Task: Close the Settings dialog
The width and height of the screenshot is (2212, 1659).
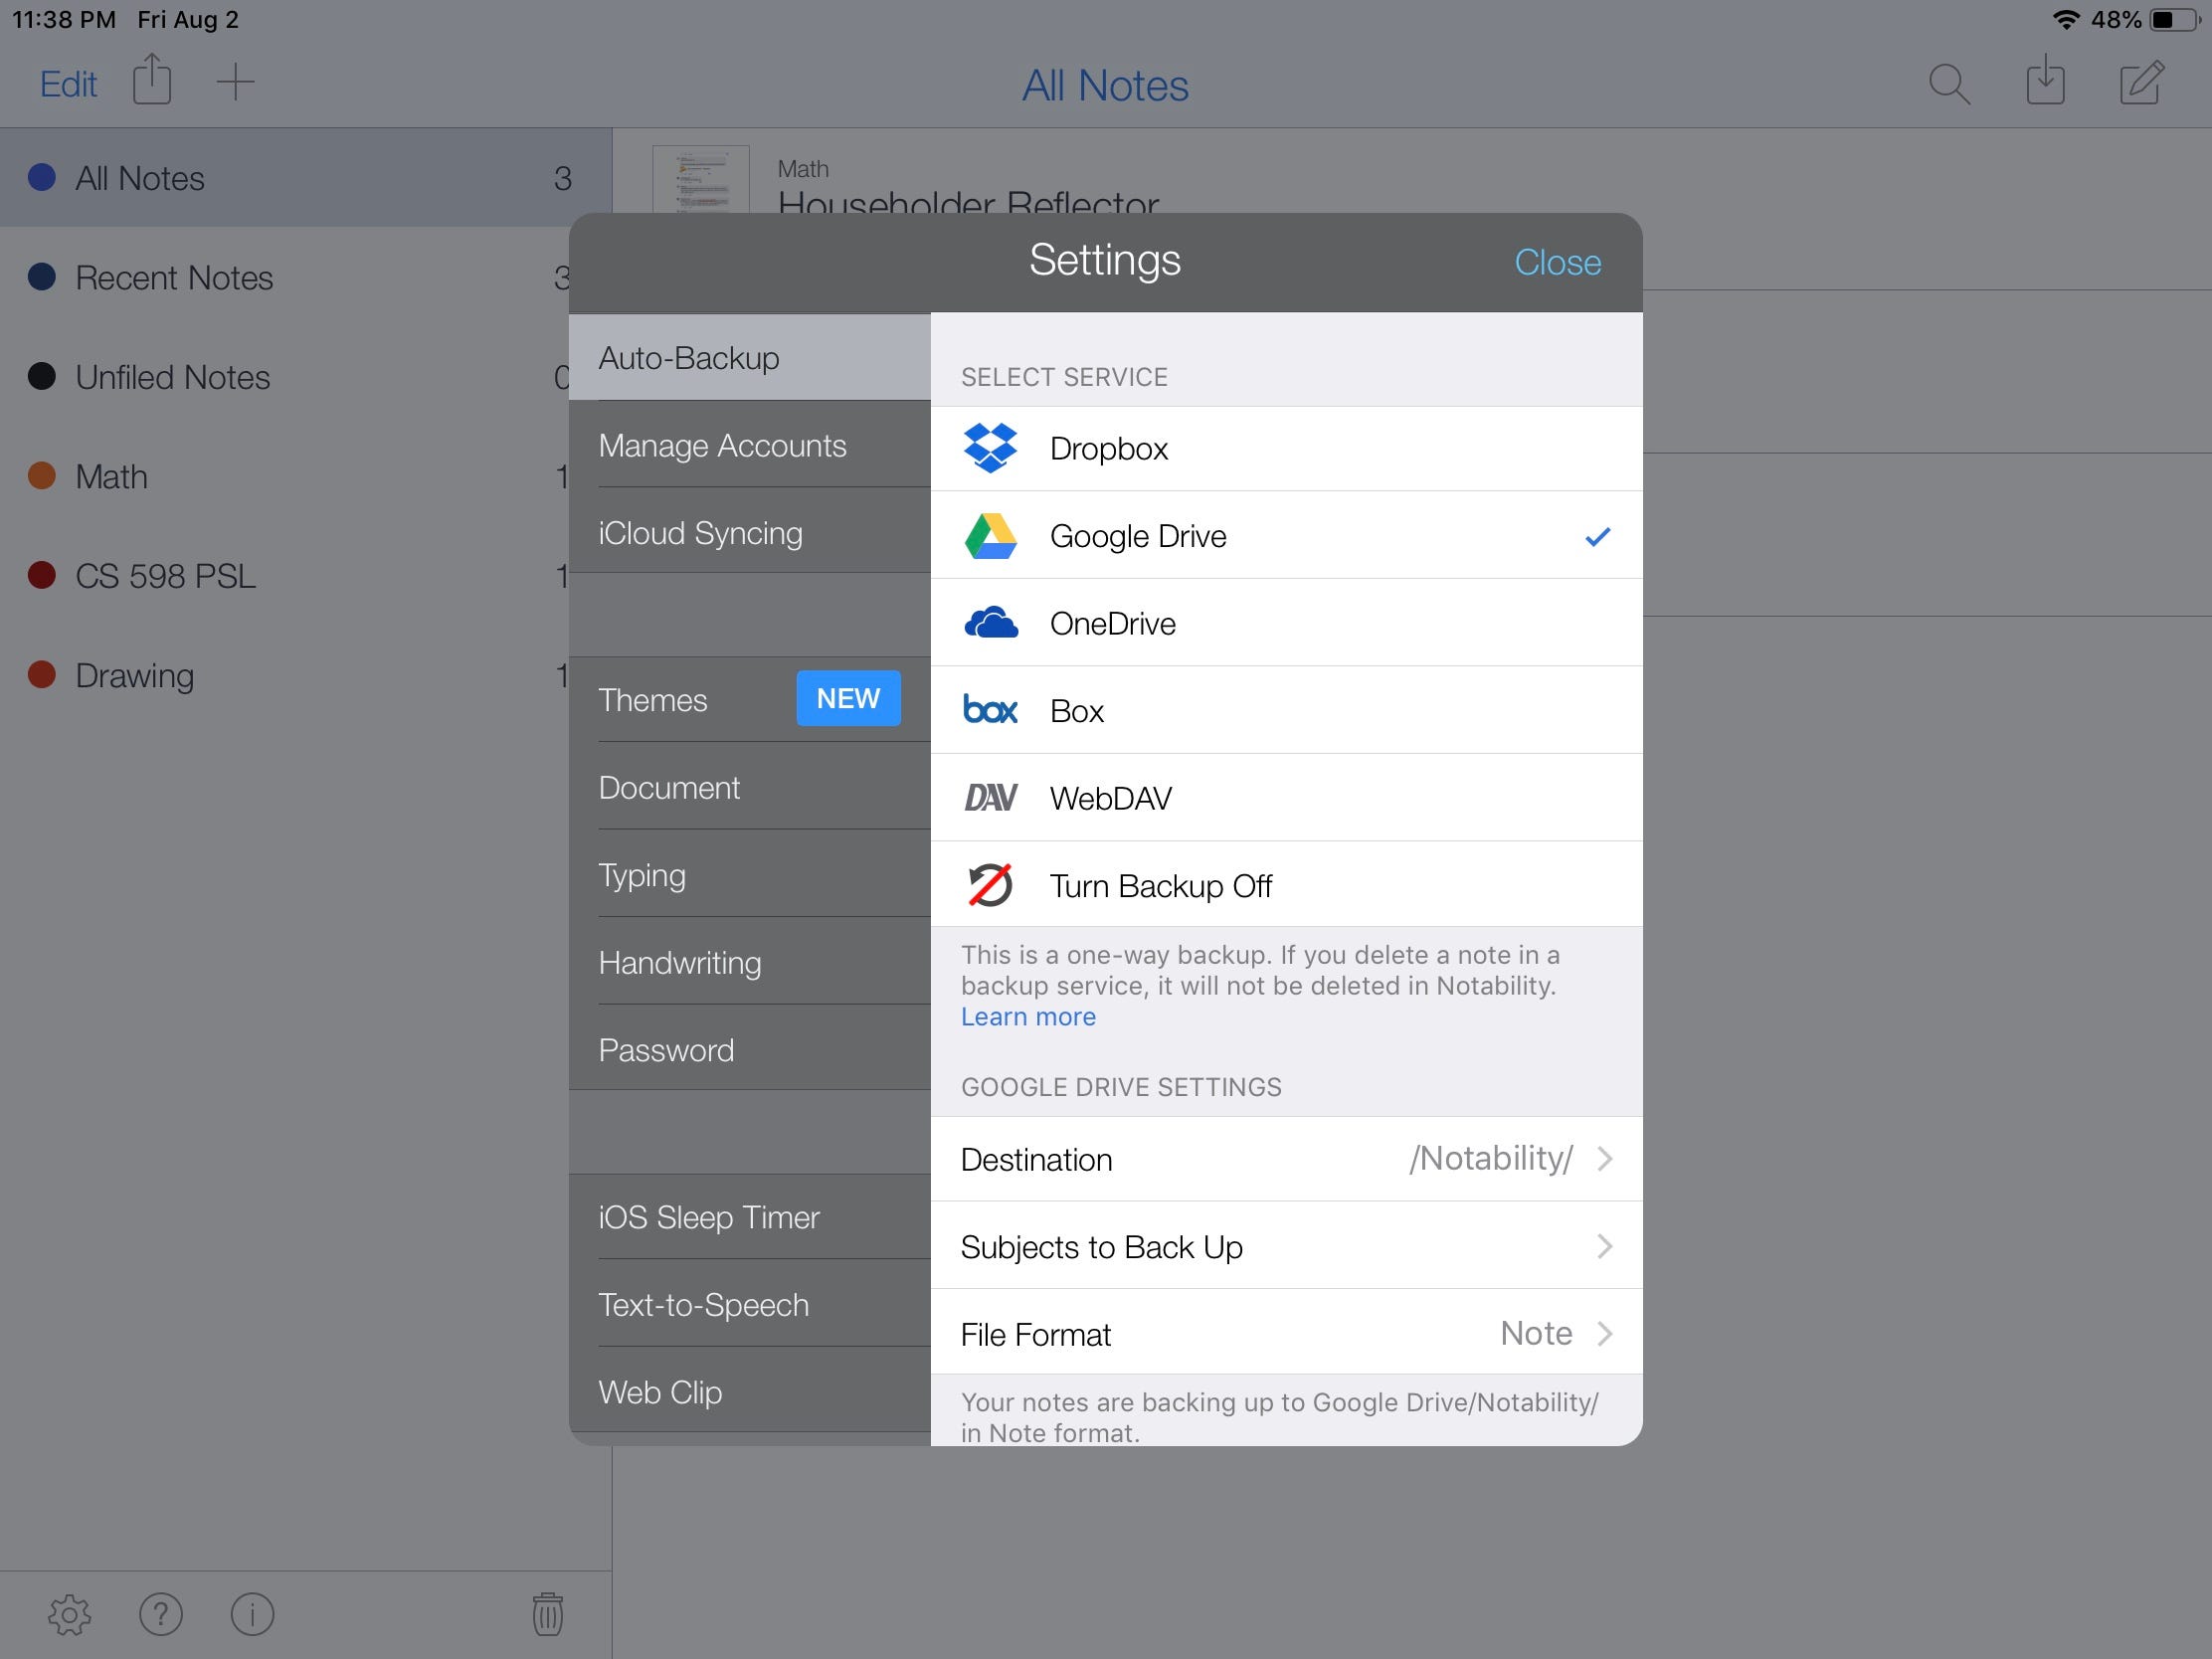Action: click(x=1557, y=262)
